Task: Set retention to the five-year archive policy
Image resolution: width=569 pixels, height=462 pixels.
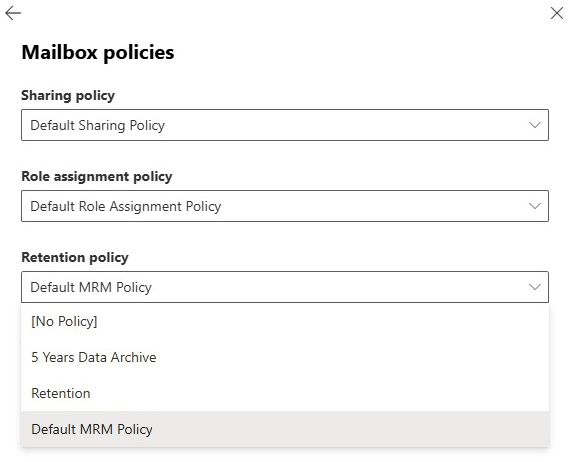Action: pyautogui.click(x=285, y=357)
